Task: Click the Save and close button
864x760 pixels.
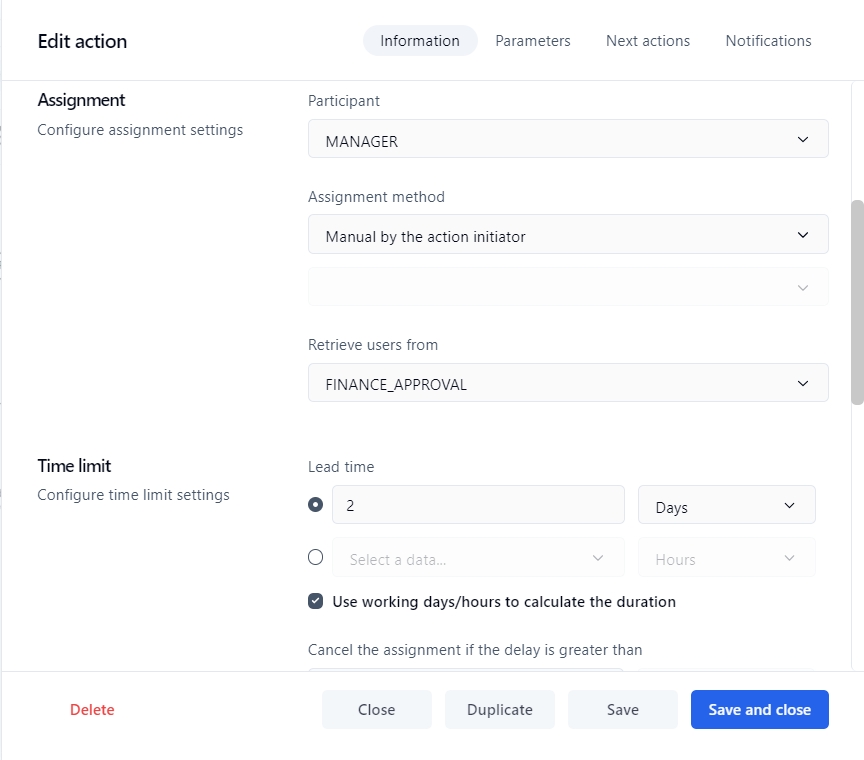Action: point(759,709)
